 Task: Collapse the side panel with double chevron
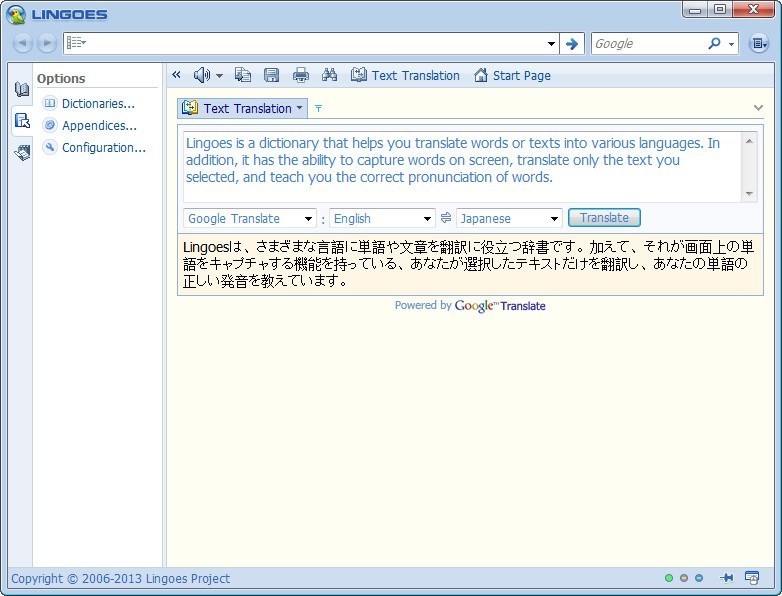176,75
